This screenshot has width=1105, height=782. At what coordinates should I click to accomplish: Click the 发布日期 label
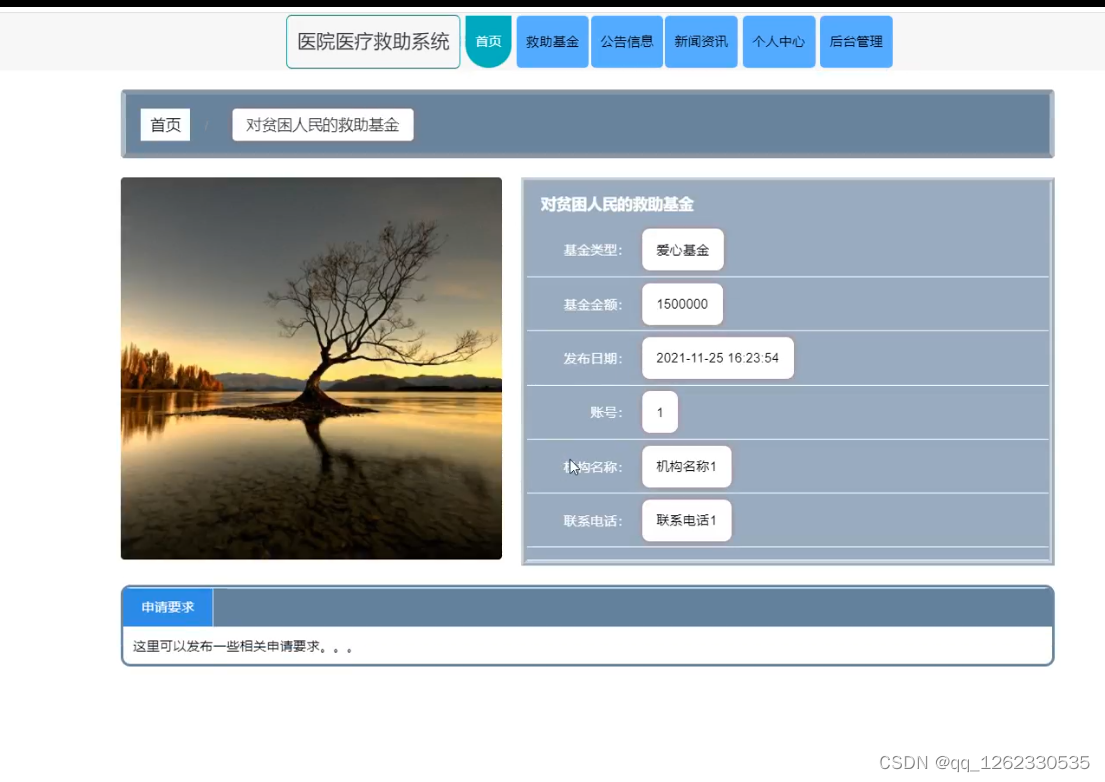593,359
